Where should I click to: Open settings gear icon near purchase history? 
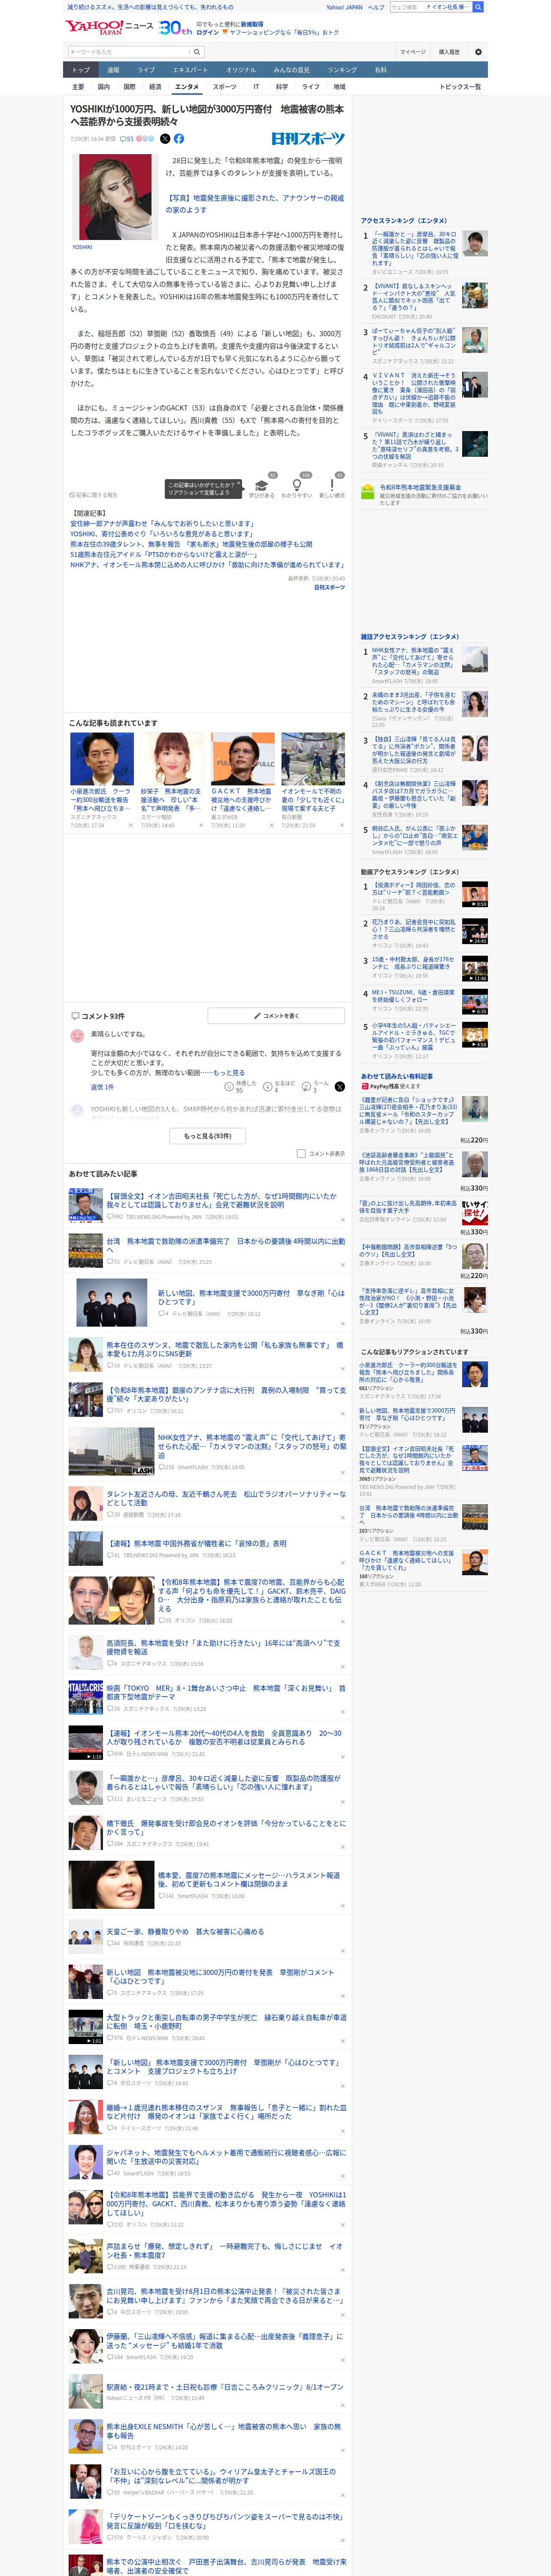pyautogui.click(x=478, y=52)
